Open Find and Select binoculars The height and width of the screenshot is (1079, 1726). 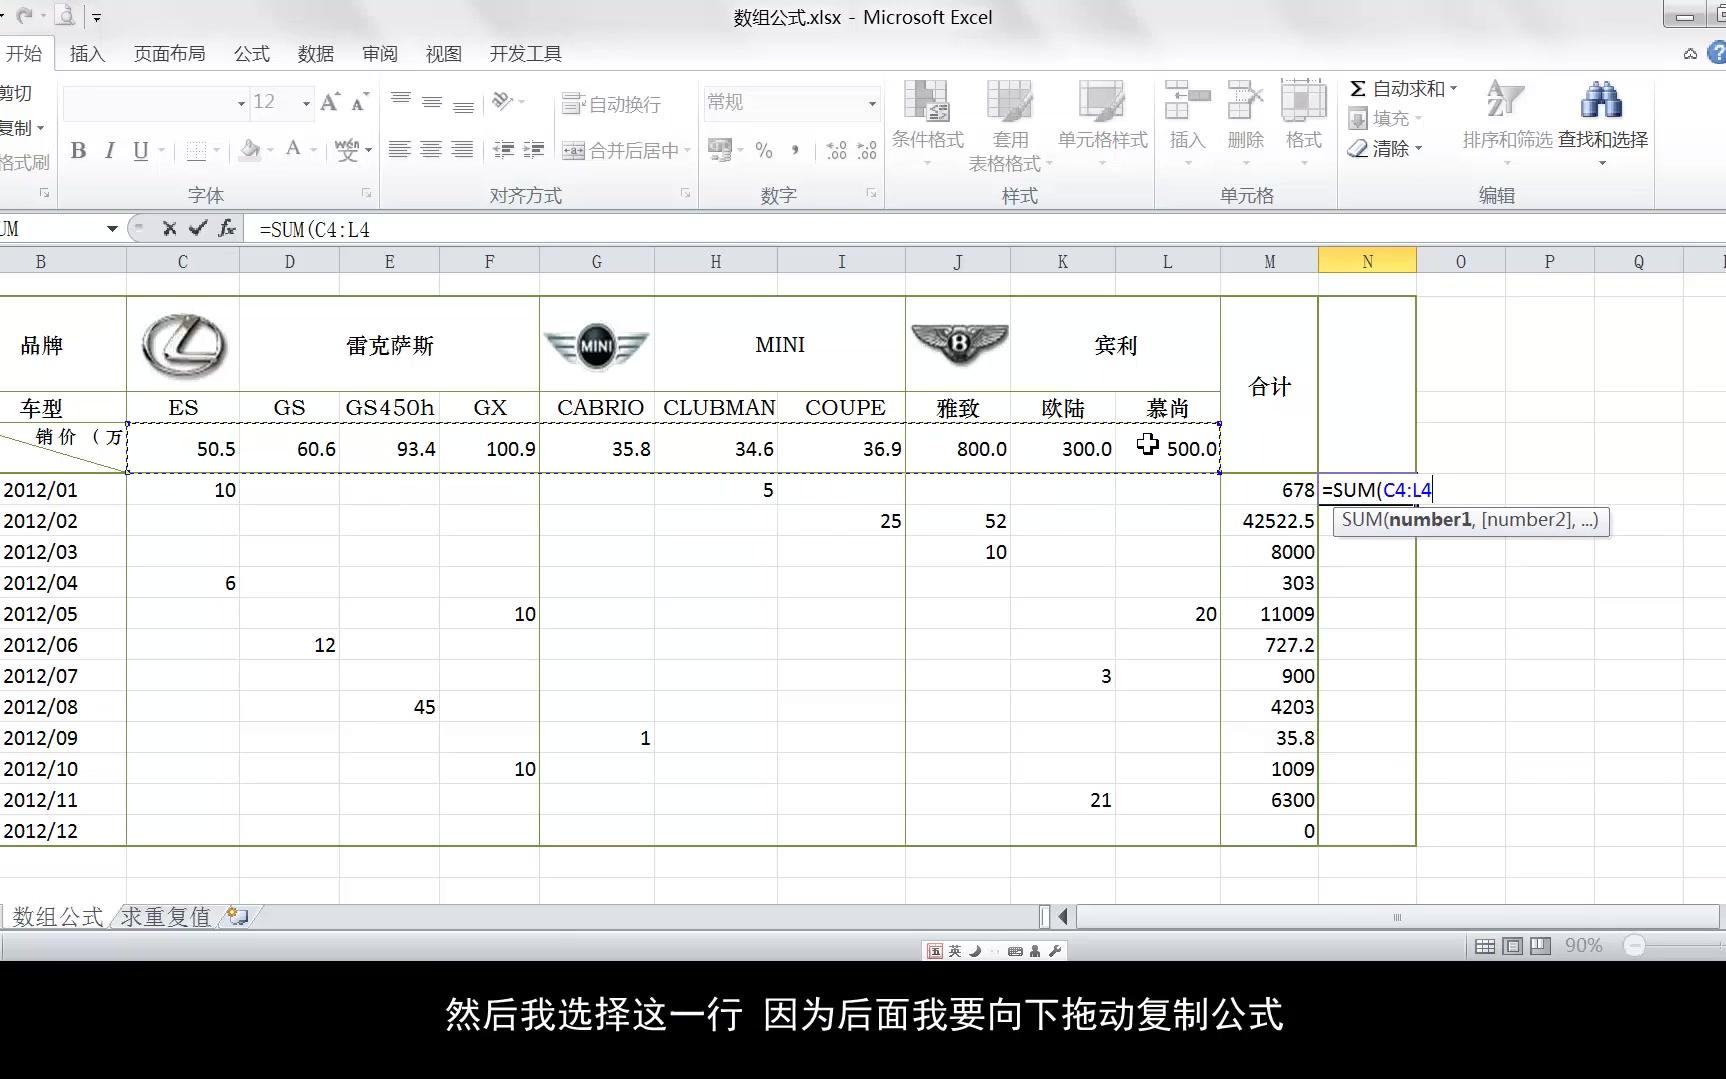click(1602, 122)
